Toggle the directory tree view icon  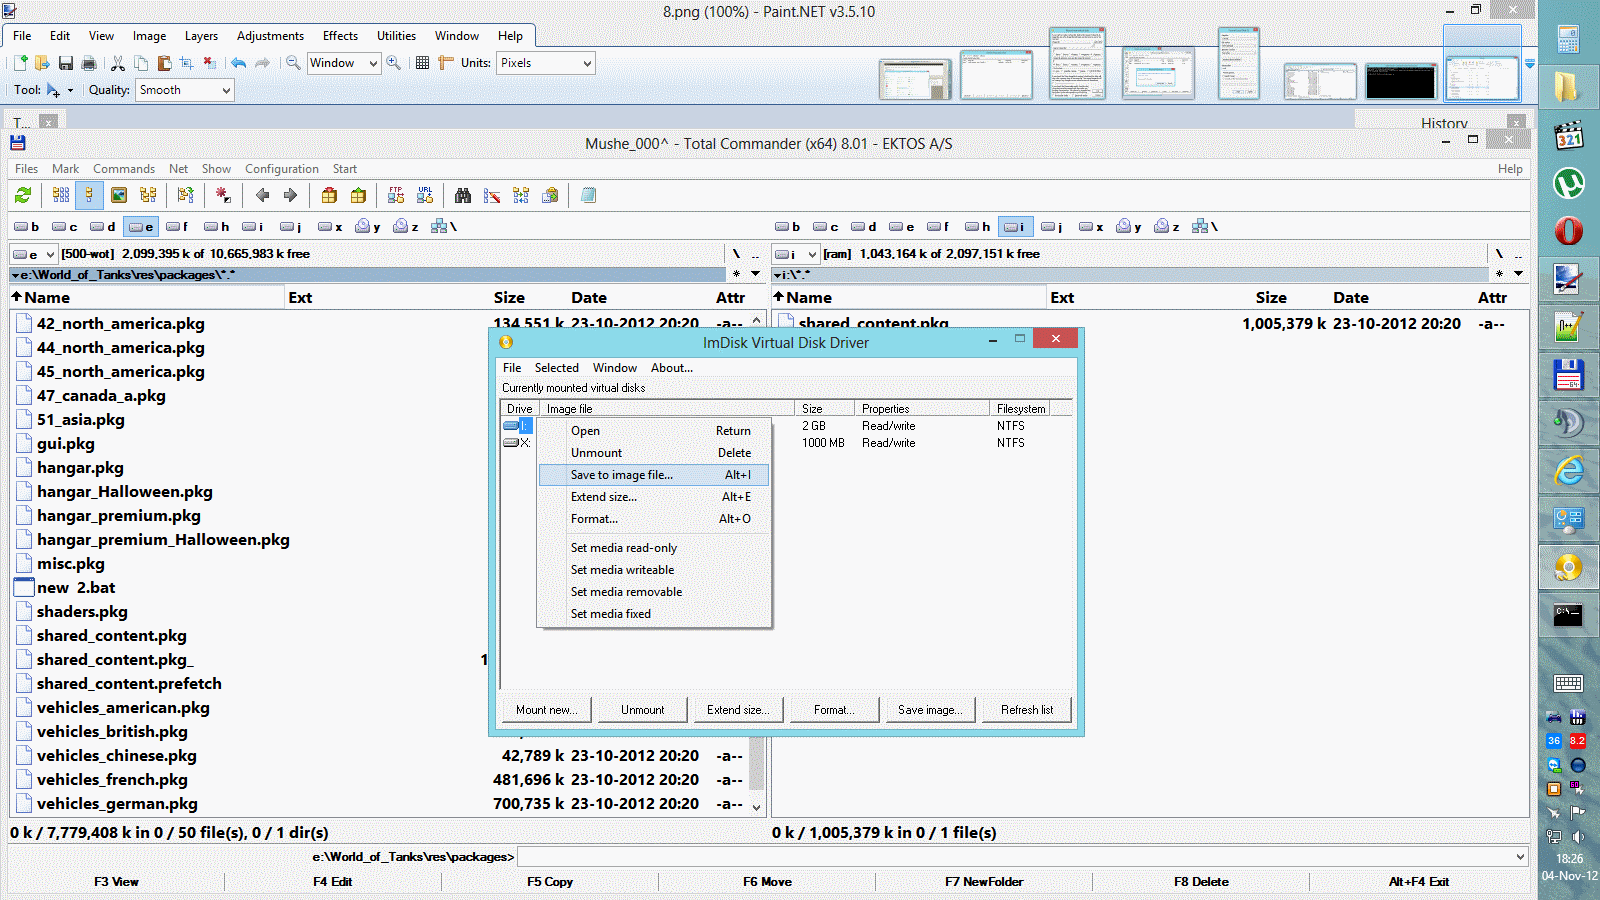(148, 195)
